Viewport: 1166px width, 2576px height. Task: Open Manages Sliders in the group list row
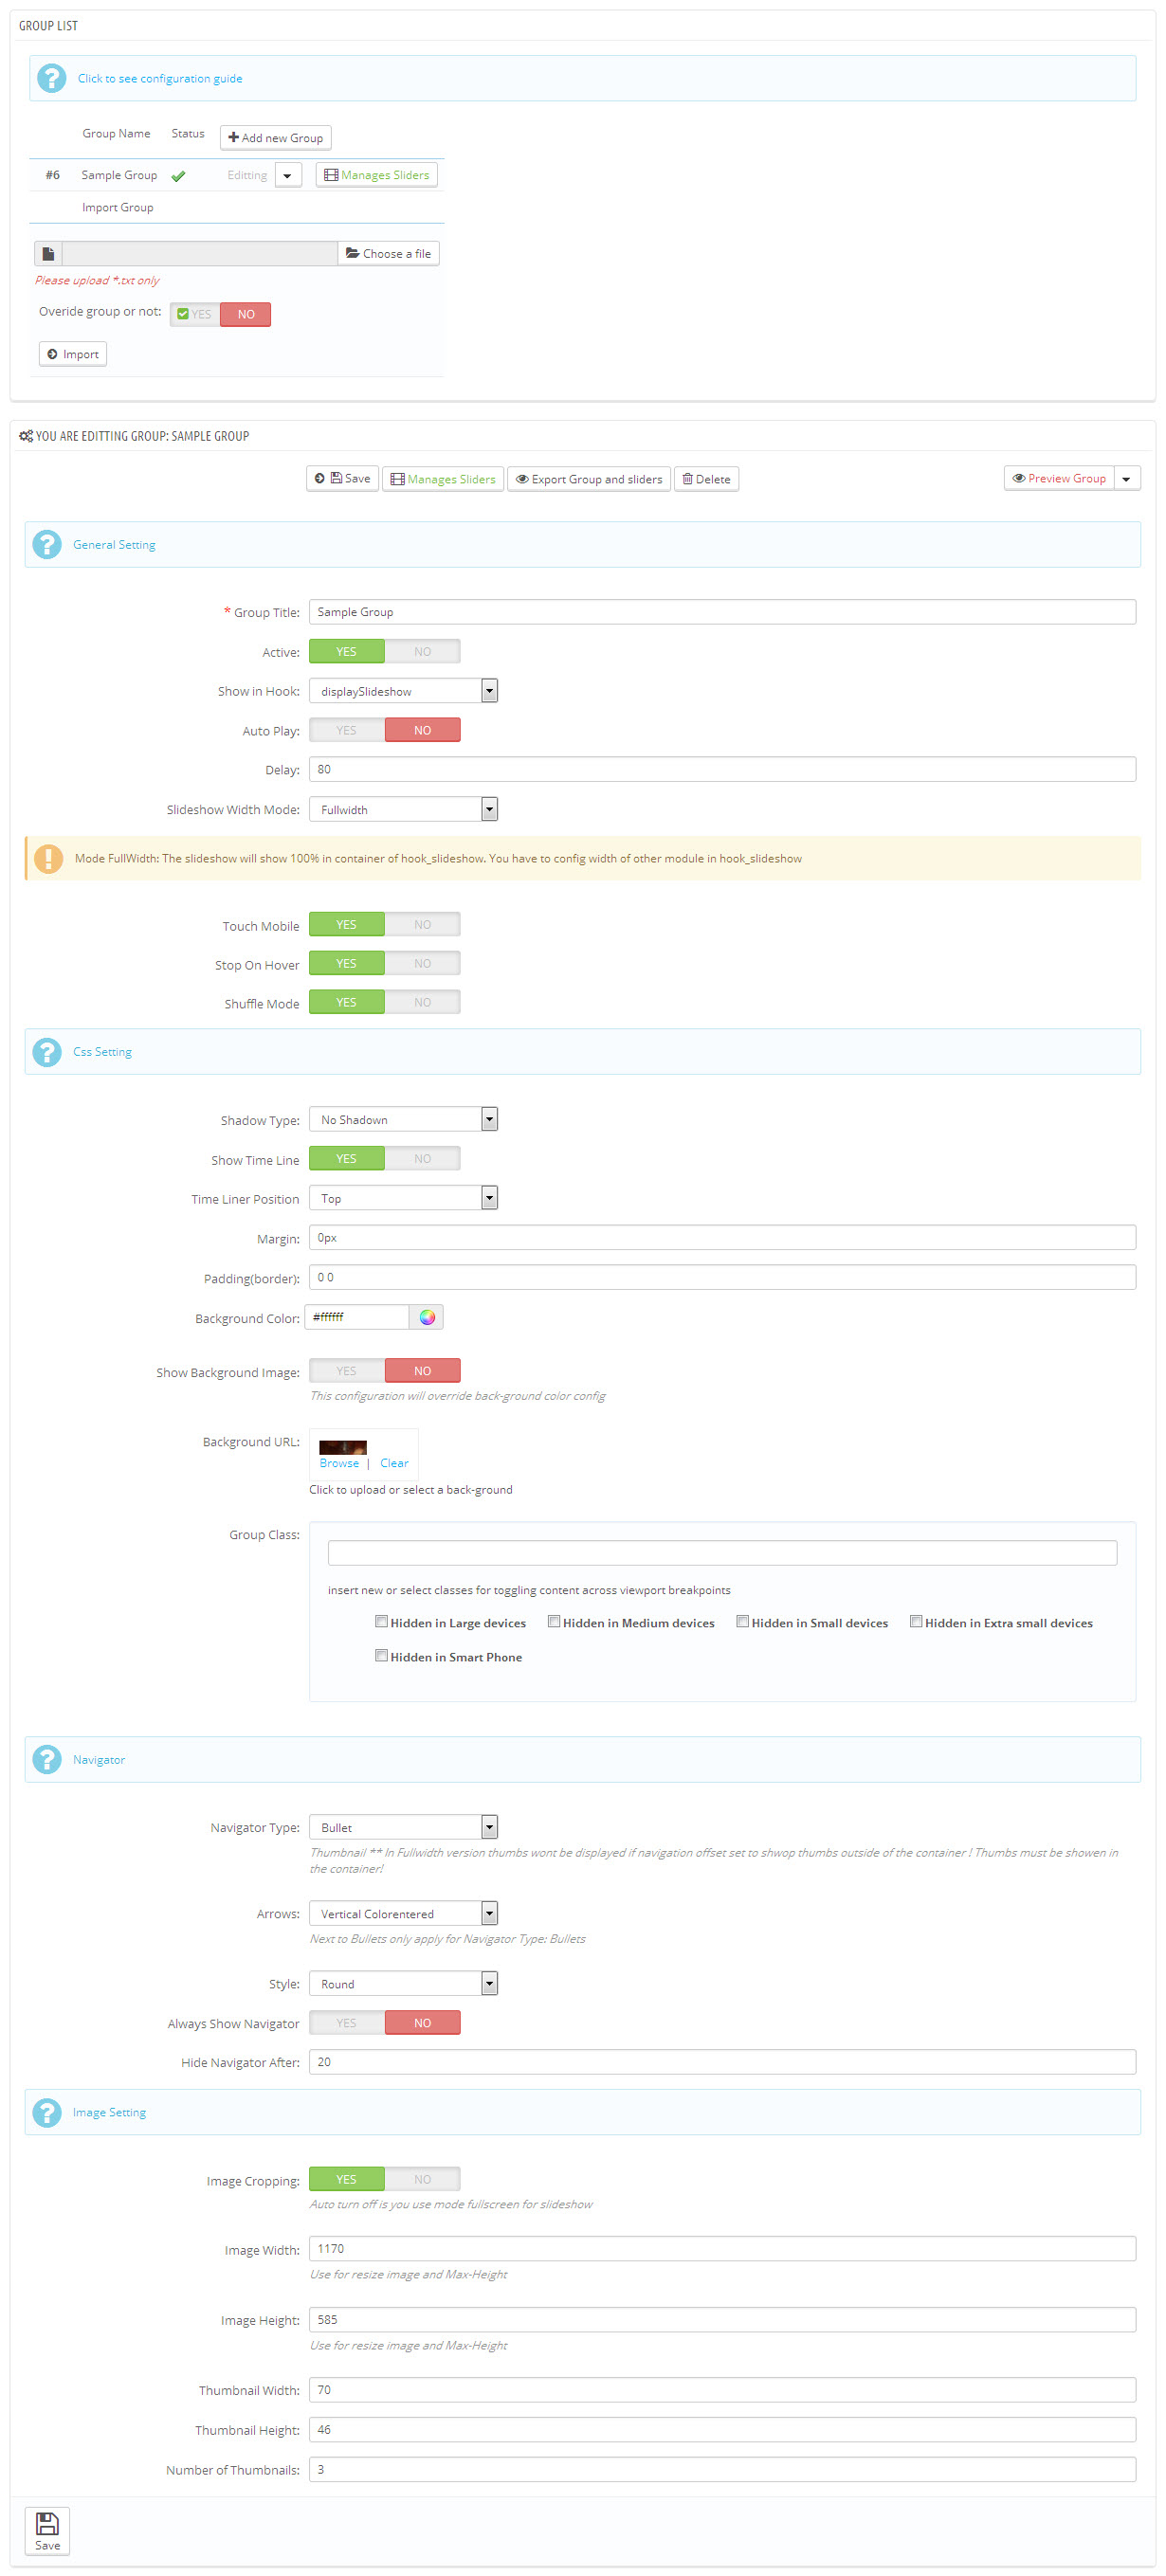point(377,175)
